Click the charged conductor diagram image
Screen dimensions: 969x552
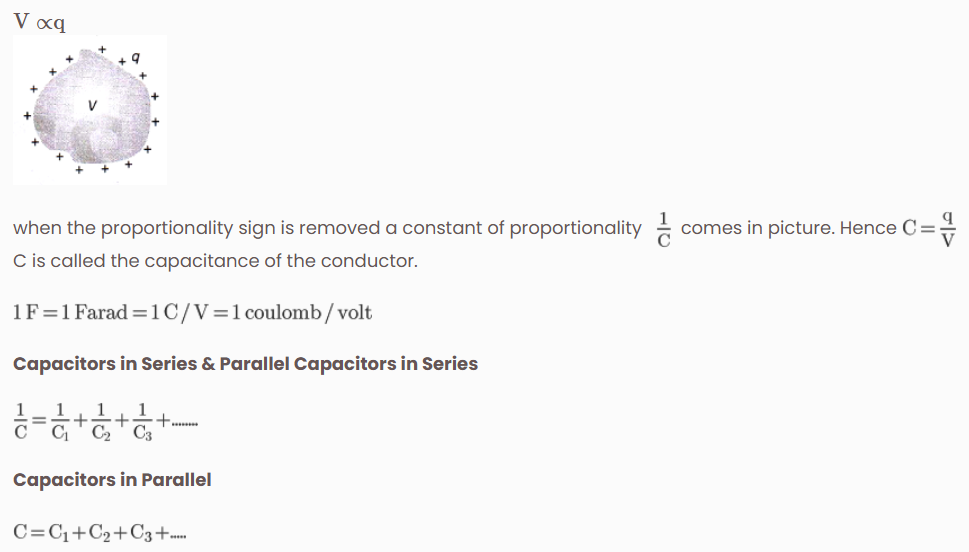coord(90,109)
